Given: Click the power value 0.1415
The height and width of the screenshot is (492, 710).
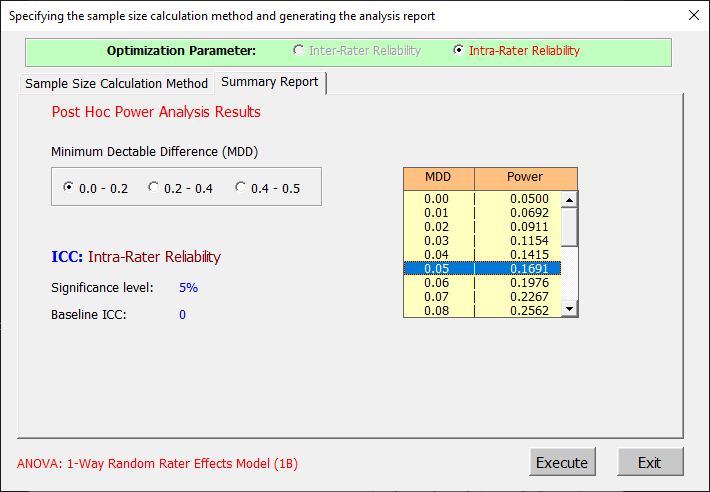Looking at the screenshot, I should tap(529, 255).
